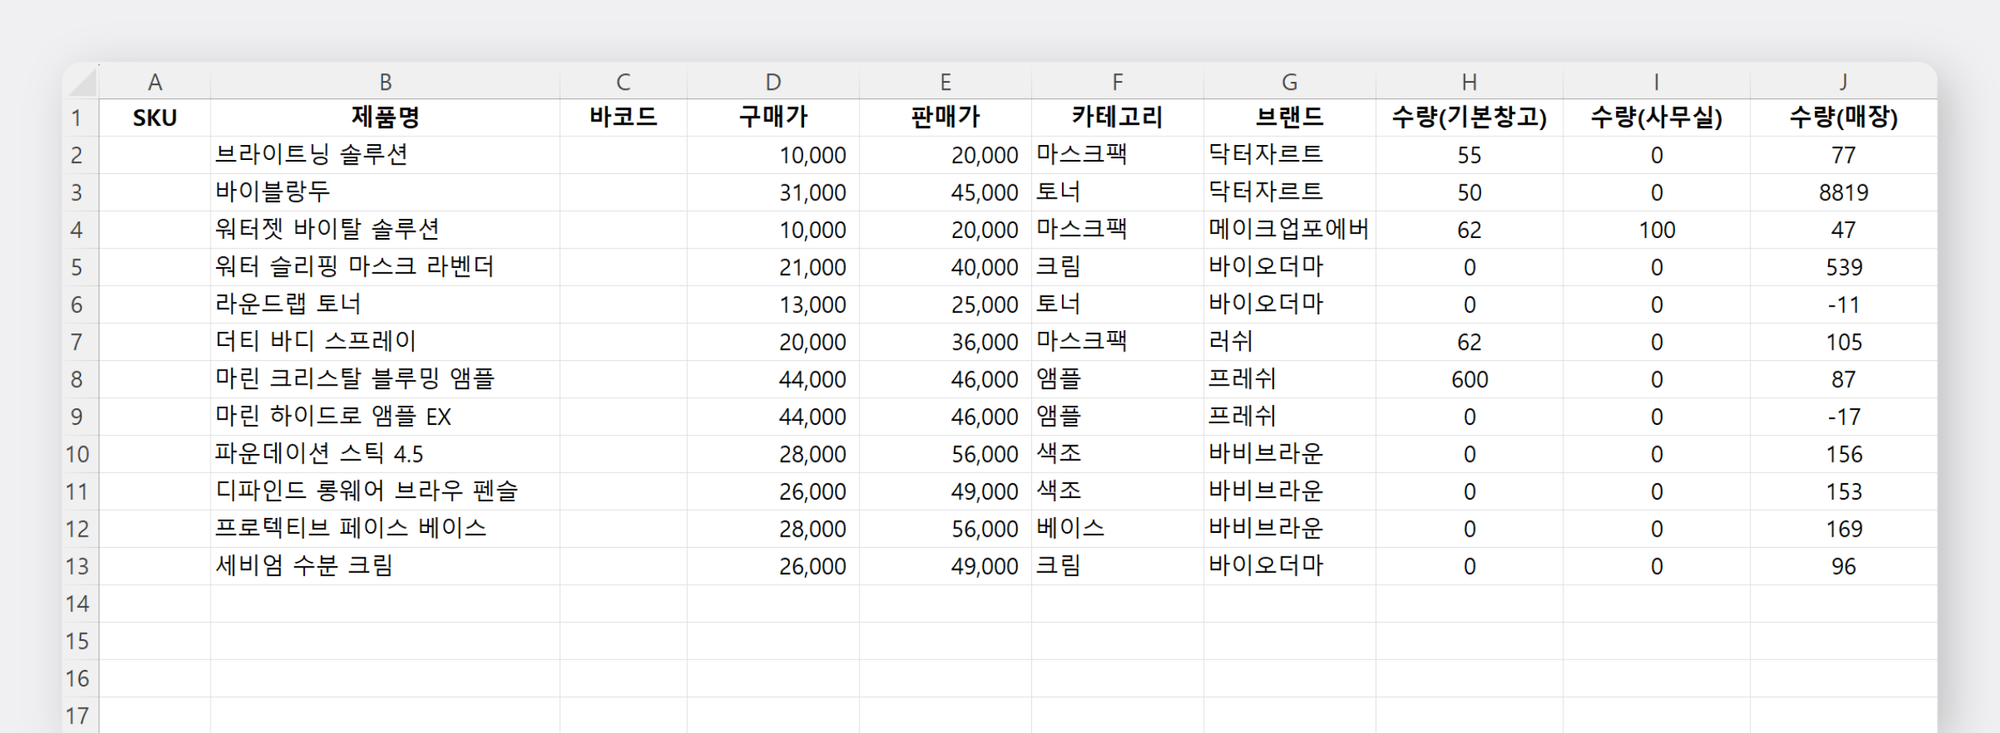Viewport: 2000px width, 733px height.
Task: Click the 제품명 header cell
Action: 385,118
